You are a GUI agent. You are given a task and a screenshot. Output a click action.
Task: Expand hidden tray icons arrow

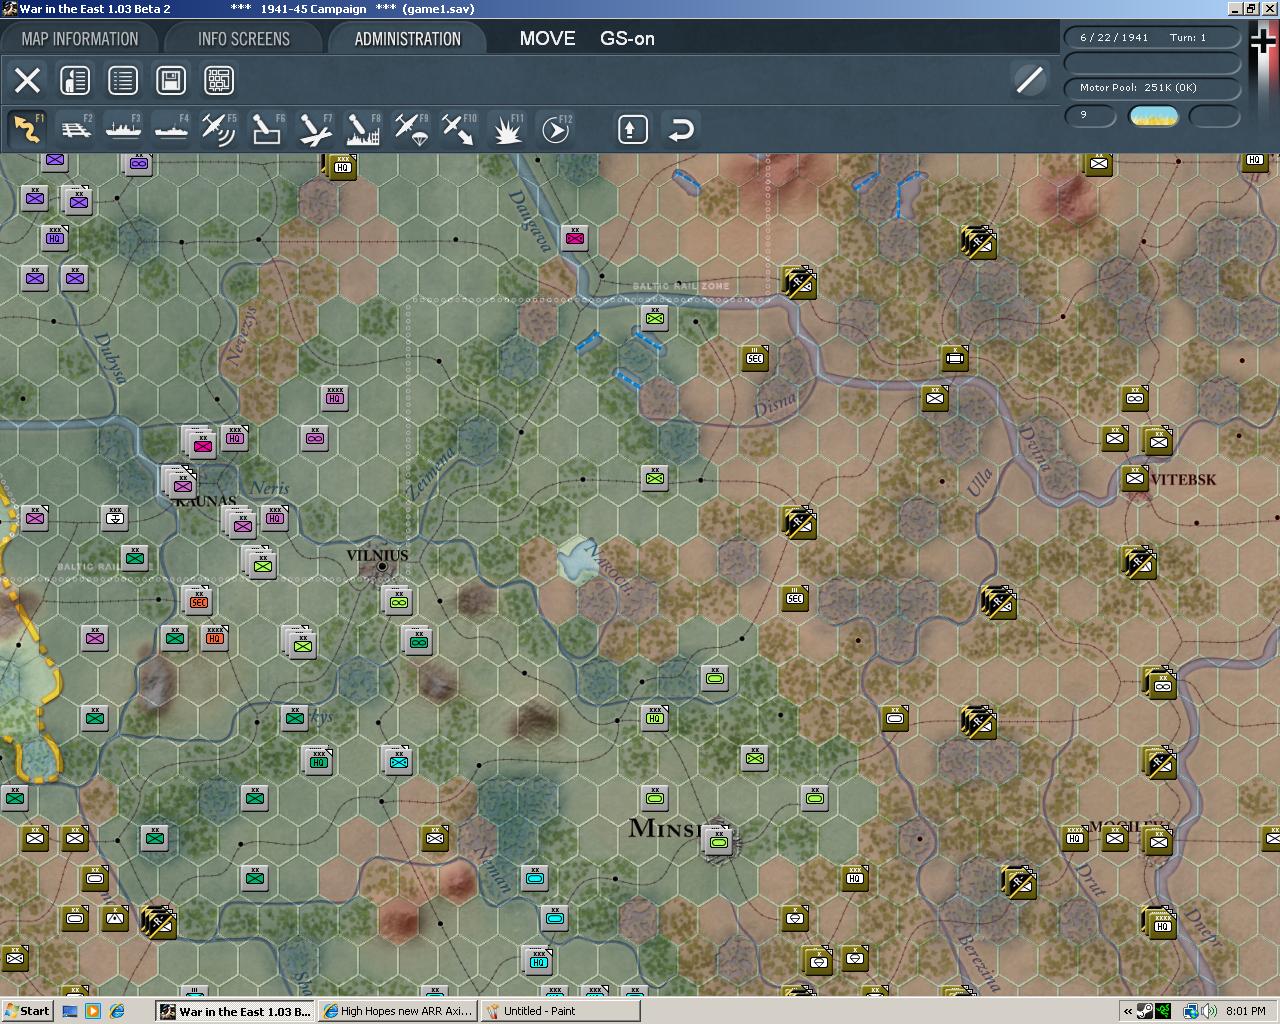coord(1129,1011)
